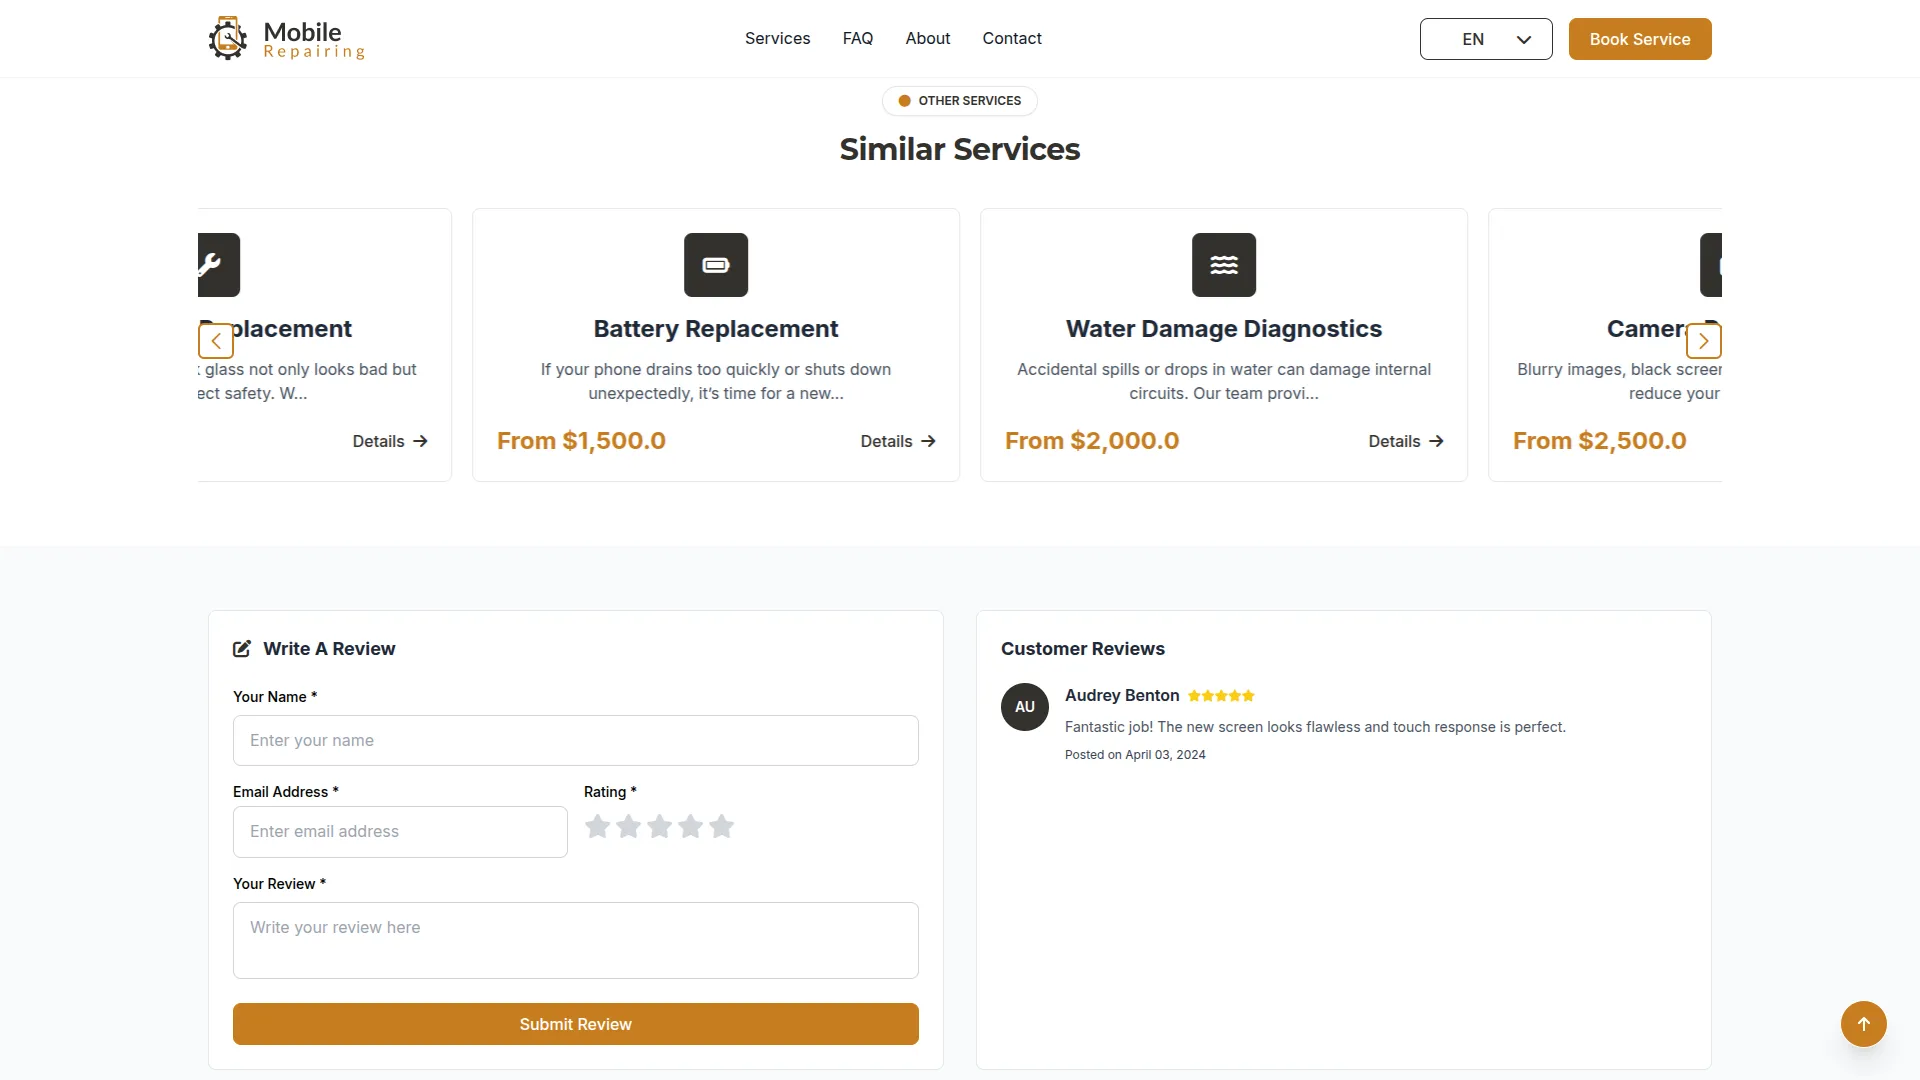1920x1080 pixels.
Task: Click the arrow icon next to Battery Replacement Details
Action: click(x=926, y=441)
